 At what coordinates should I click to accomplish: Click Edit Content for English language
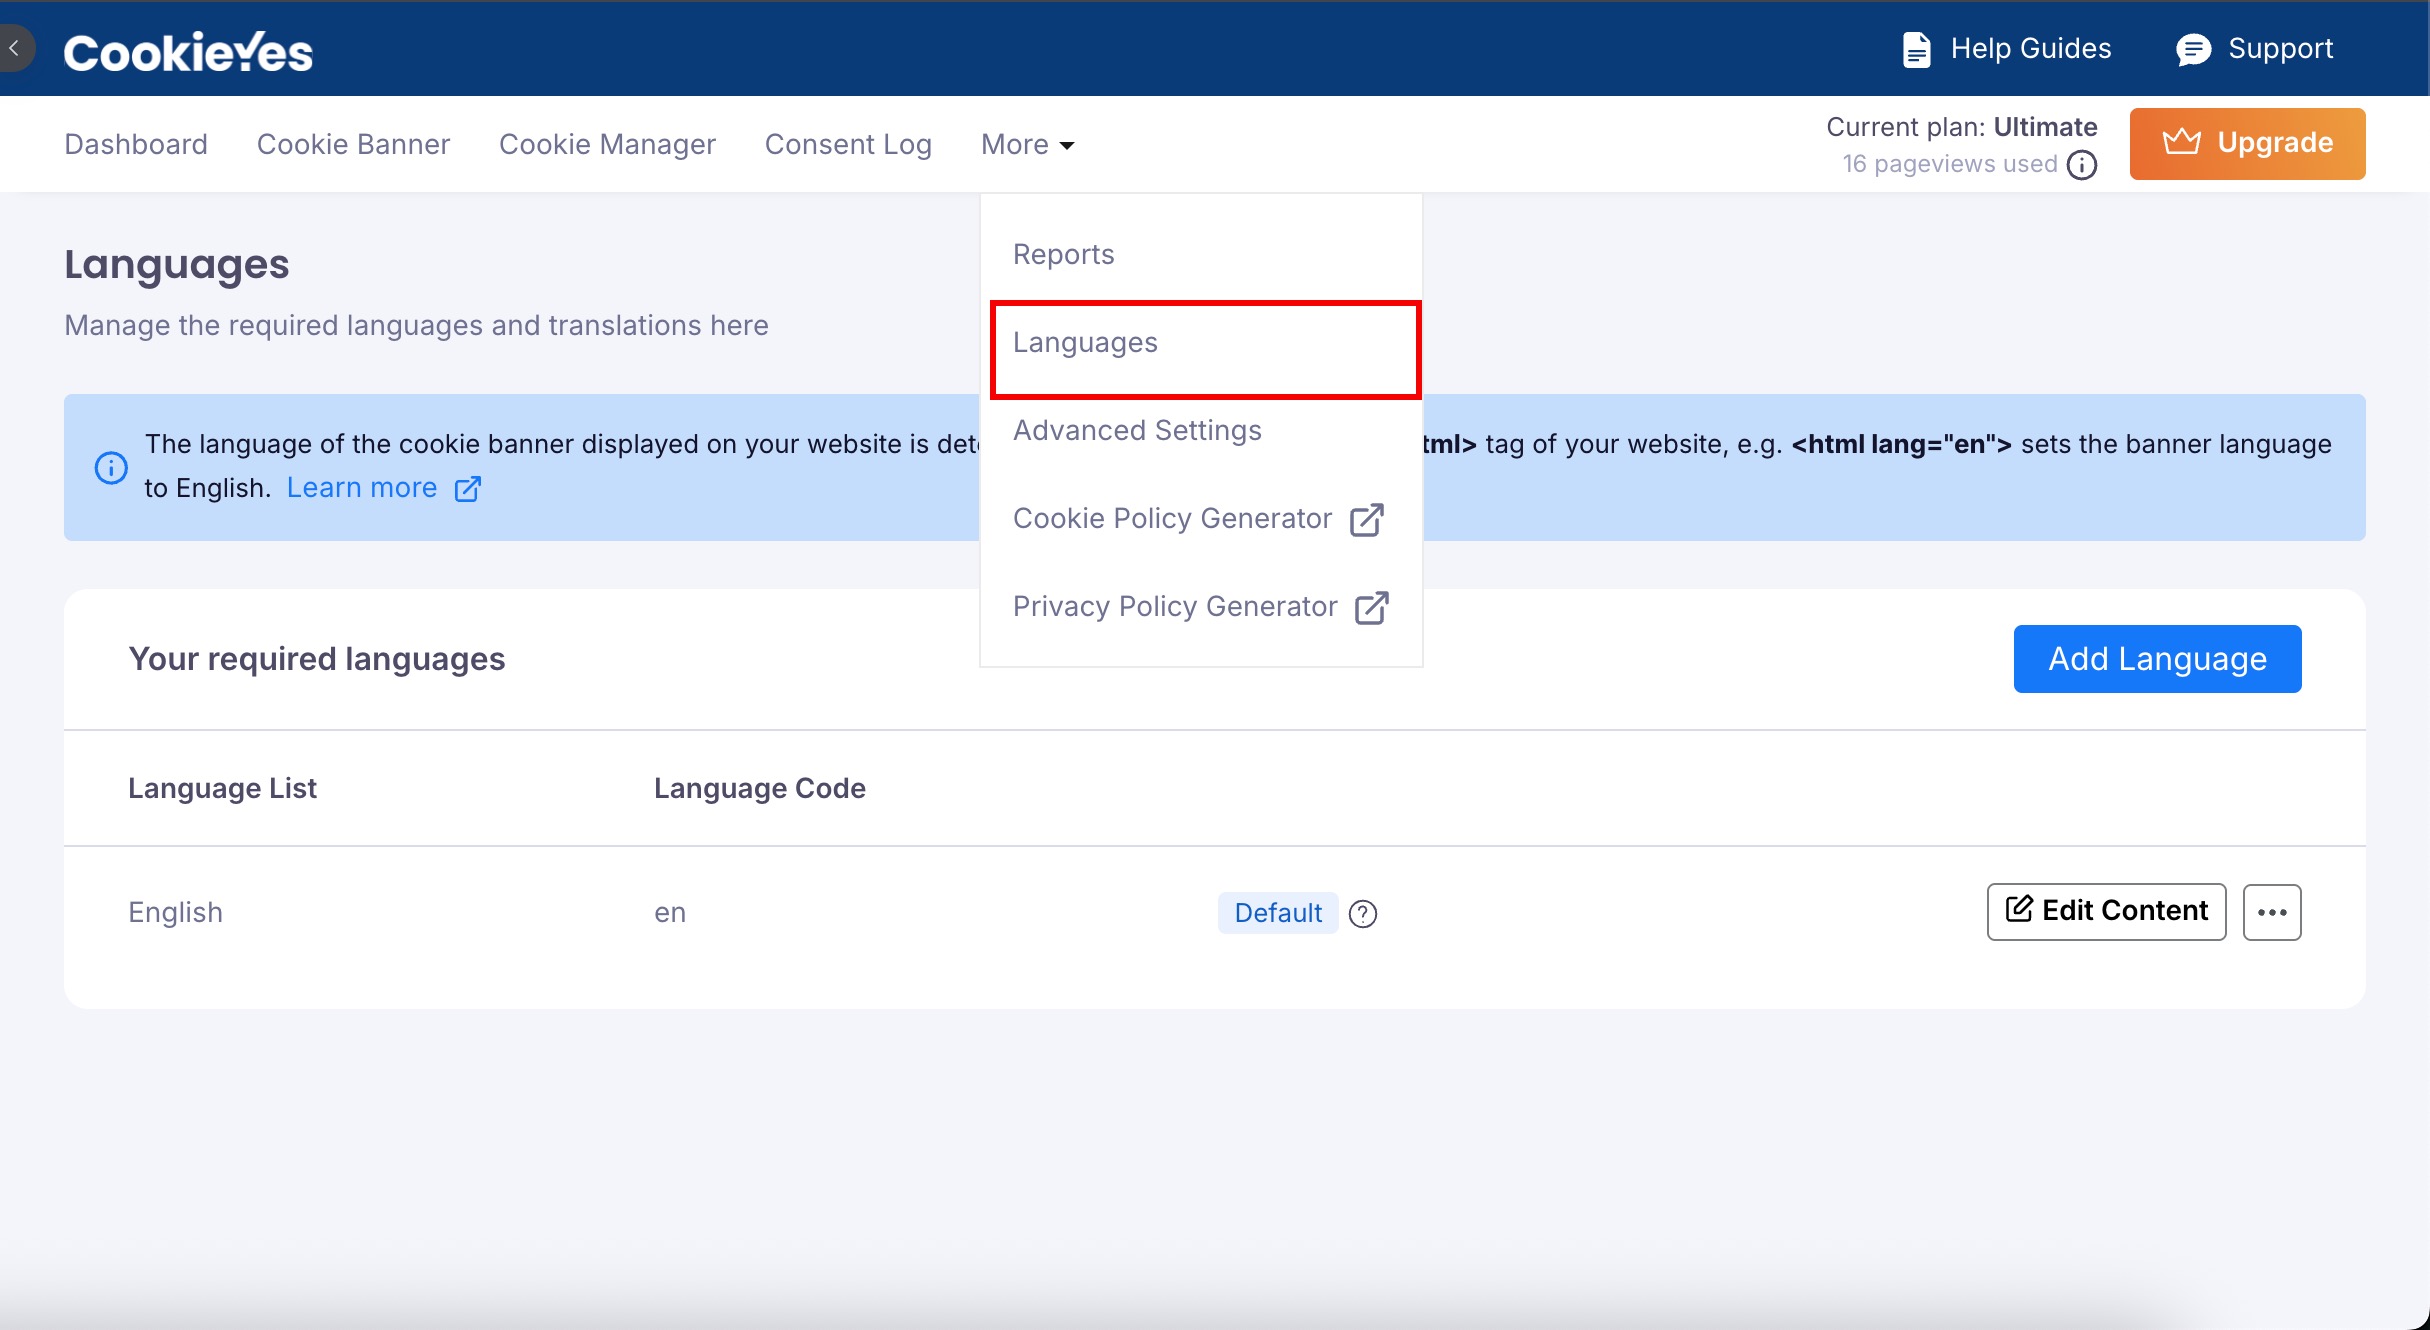tap(2105, 911)
